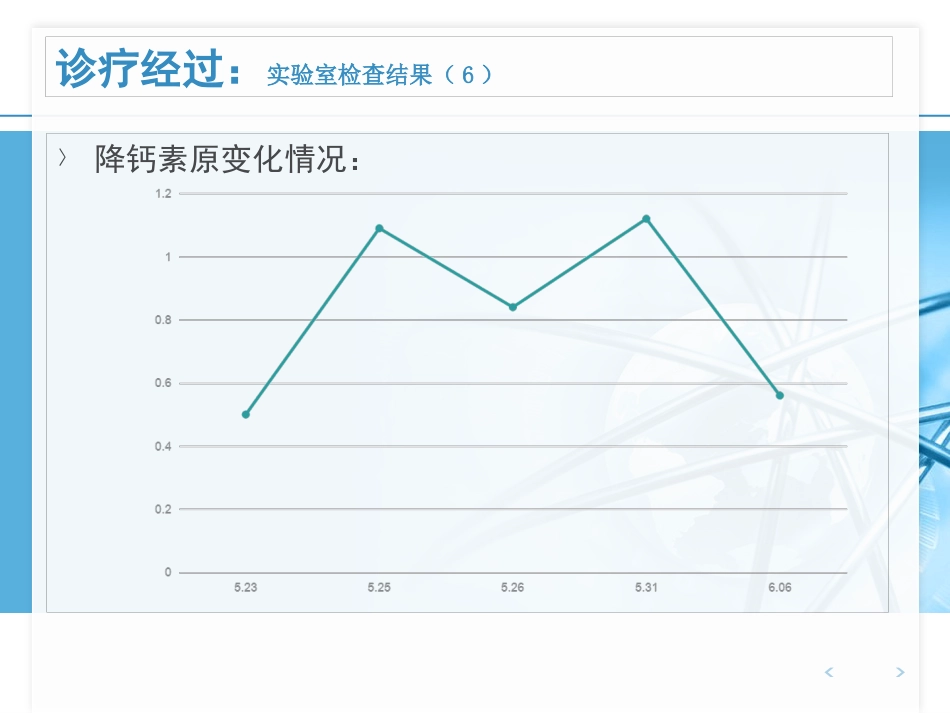Image resolution: width=950 pixels, height=713 pixels.
Task: Click the 0.6 y-axis value label
Action: (x=163, y=383)
